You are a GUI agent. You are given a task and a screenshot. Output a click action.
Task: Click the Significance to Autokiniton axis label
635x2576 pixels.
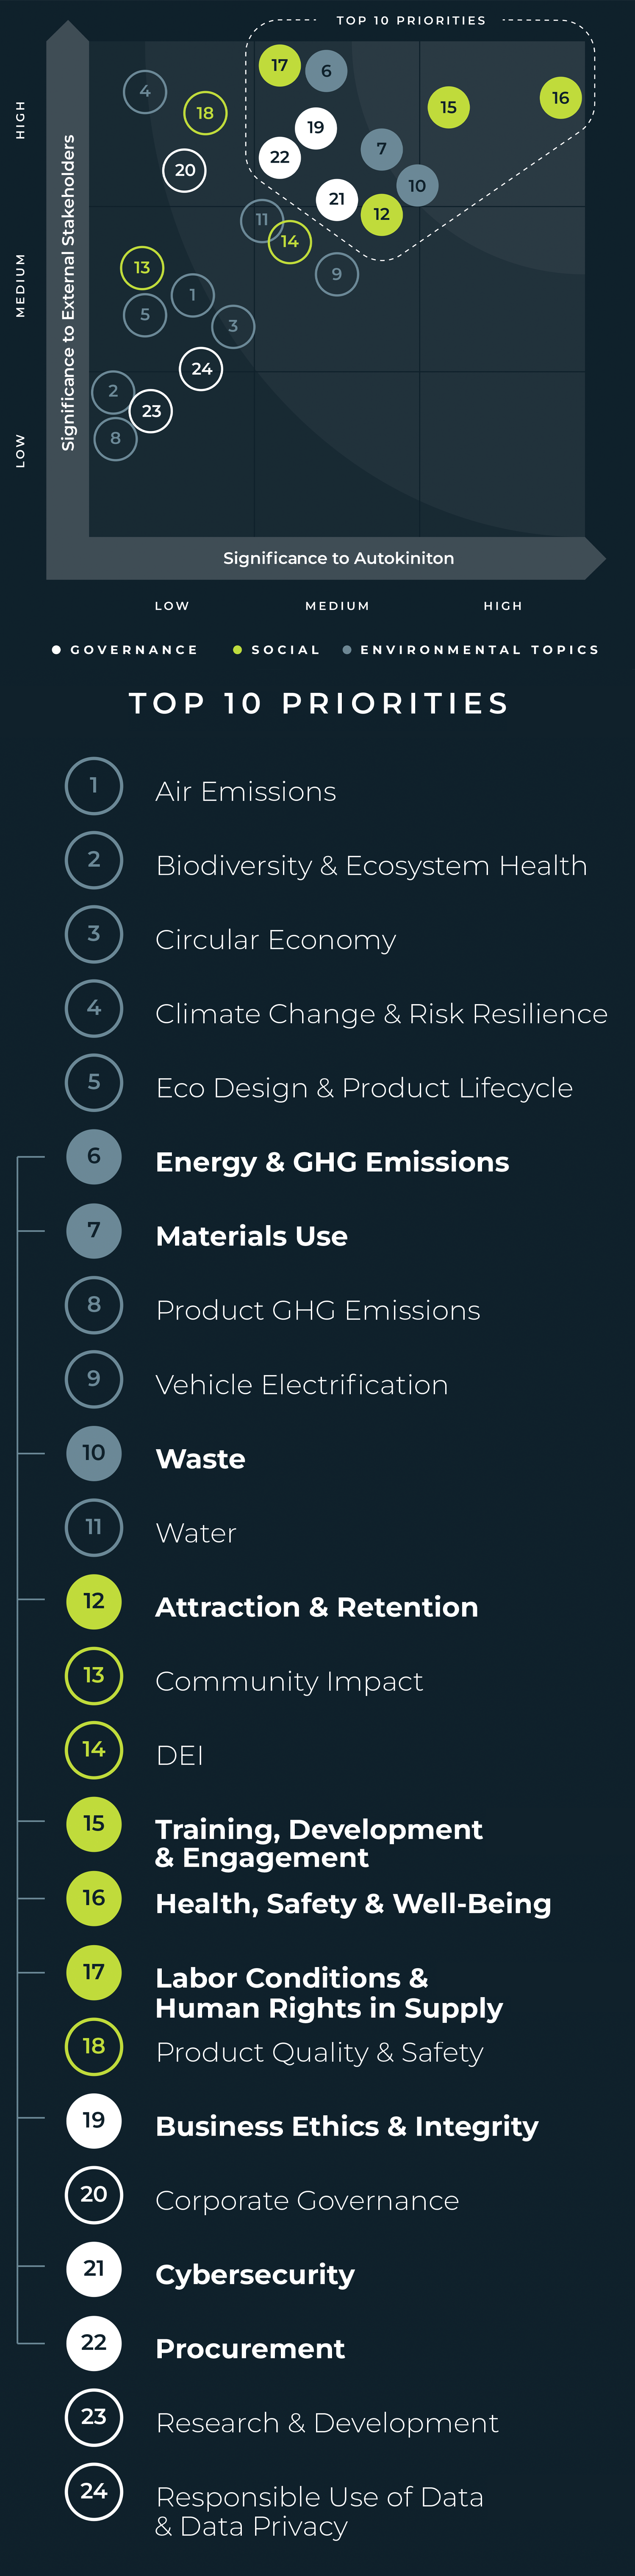coord(338,558)
